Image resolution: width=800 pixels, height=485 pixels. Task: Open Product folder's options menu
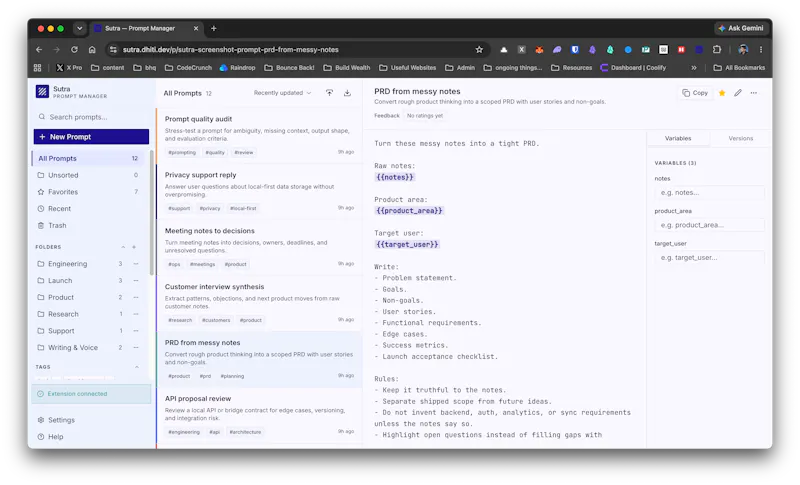coord(136,297)
